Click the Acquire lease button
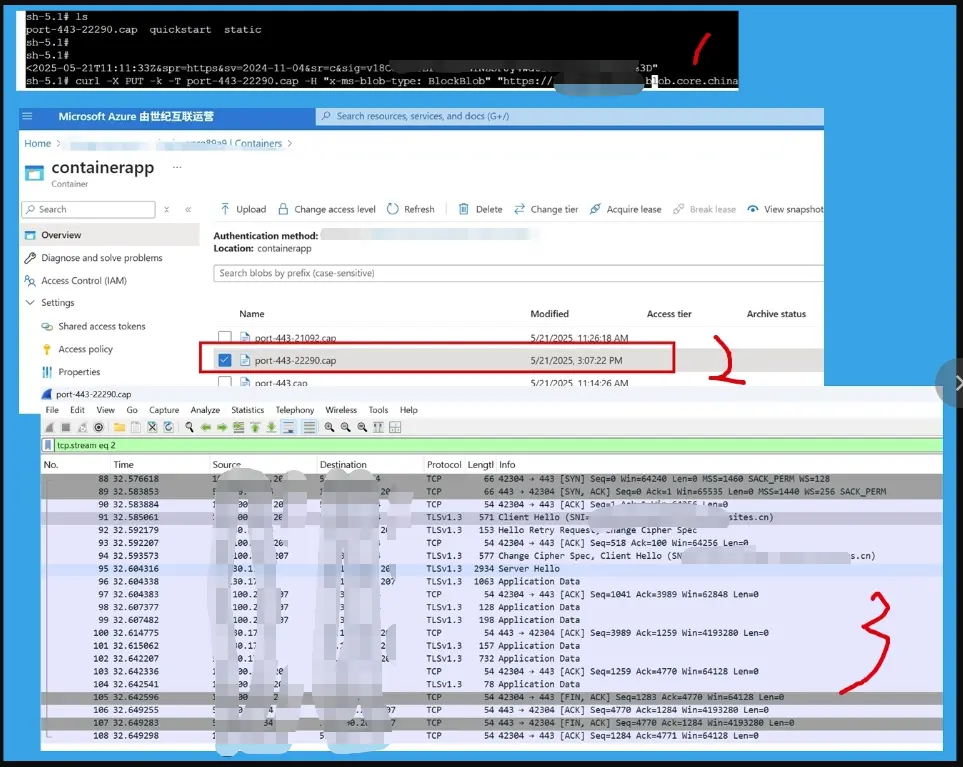 click(x=625, y=209)
